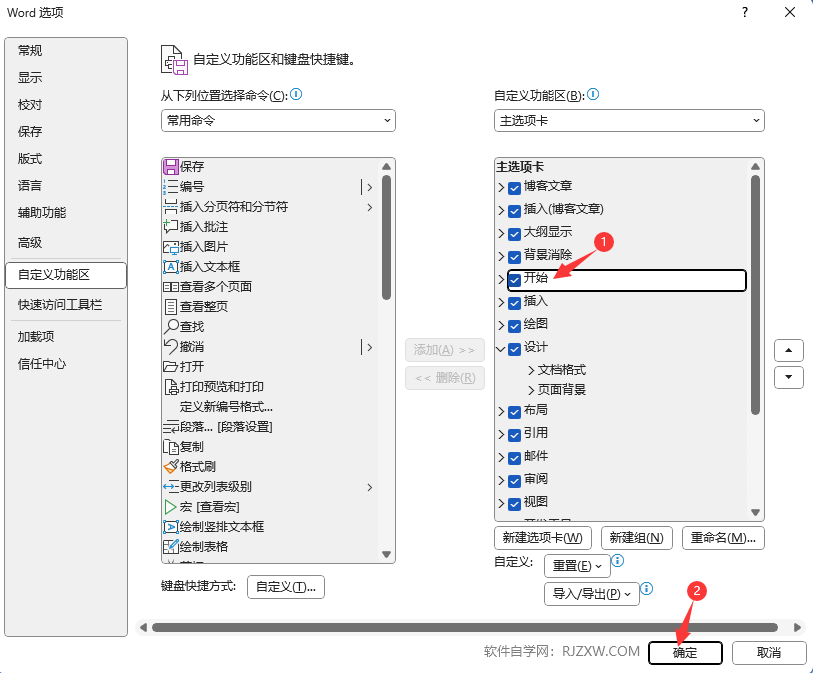Screen dimensions: 813x673
Task: Uncheck the 博客文章 tab checkbox
Action: (514, 188)
